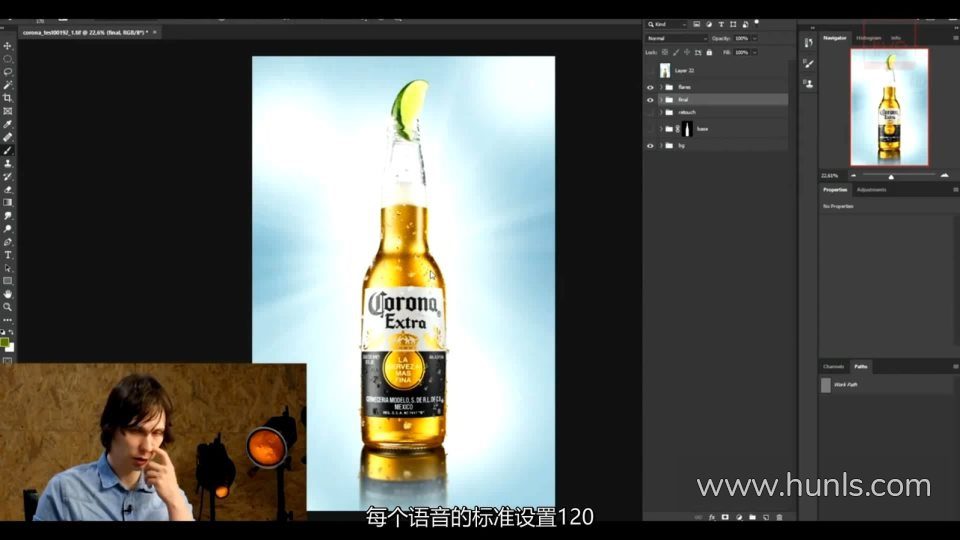This screenshot has height=540, width=960.
Task: Select the Frame tool
Action: tap(7, 111)
